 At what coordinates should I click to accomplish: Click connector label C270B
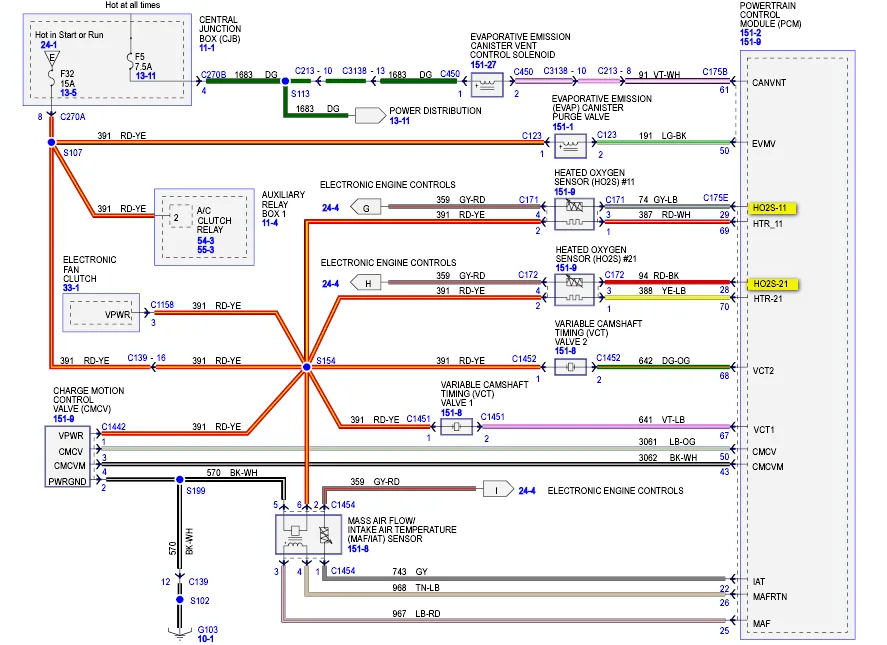point(214,75)
